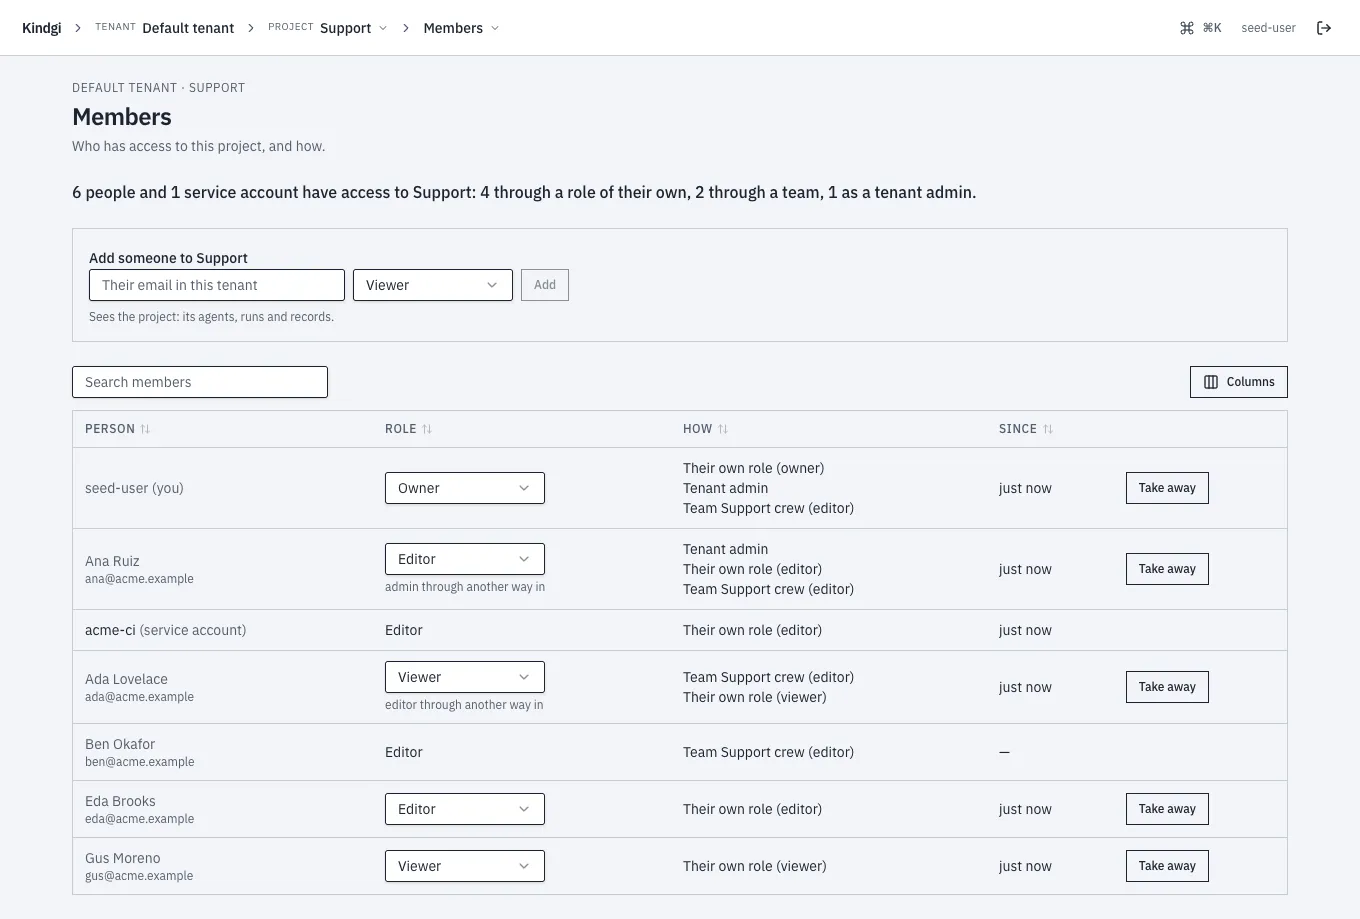The width and height of the screenshot is (1360, 919).
Task: Change seed-user's Owner role dropdown
Action: coord(465,488)
